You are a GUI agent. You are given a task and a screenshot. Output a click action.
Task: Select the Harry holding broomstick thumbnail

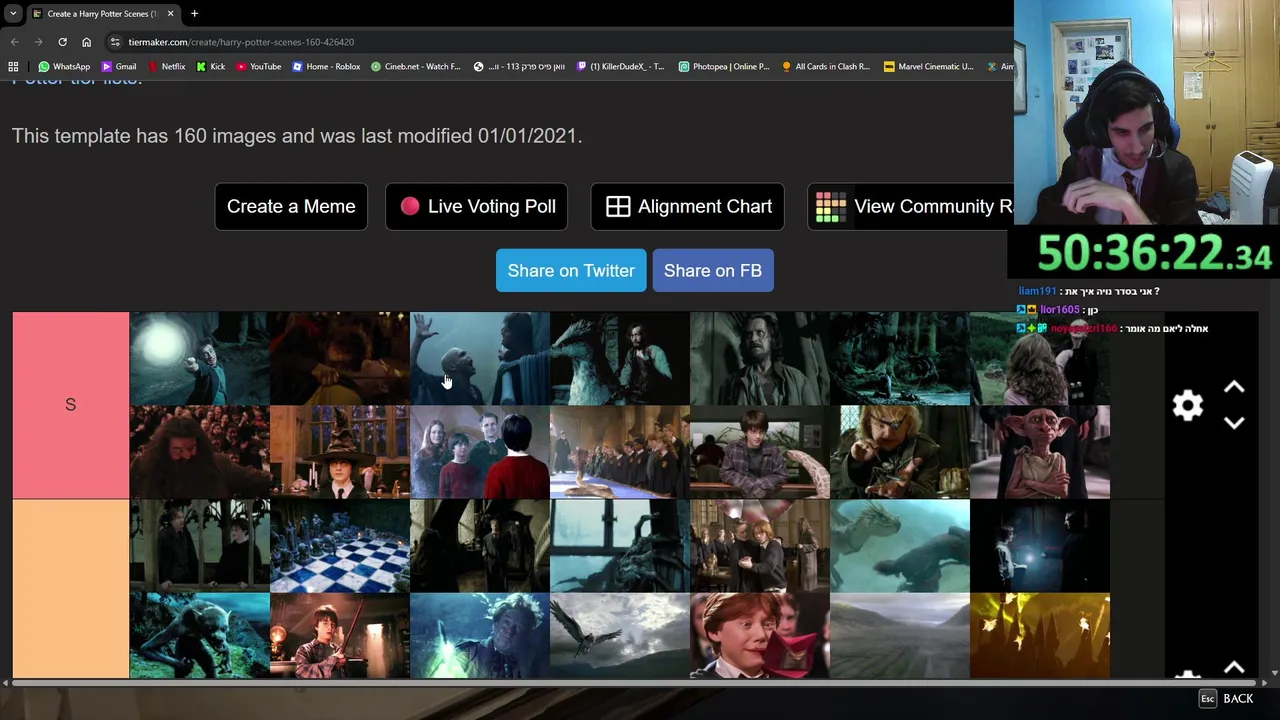tap(339, 636)
